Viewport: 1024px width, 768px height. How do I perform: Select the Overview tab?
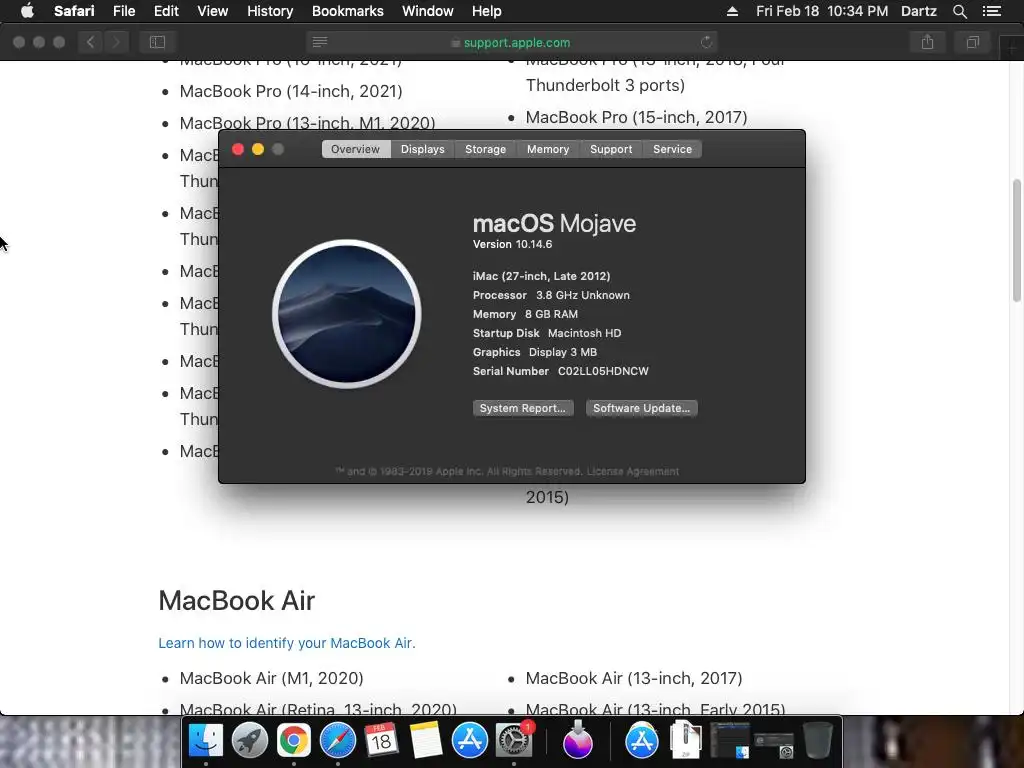355,149
